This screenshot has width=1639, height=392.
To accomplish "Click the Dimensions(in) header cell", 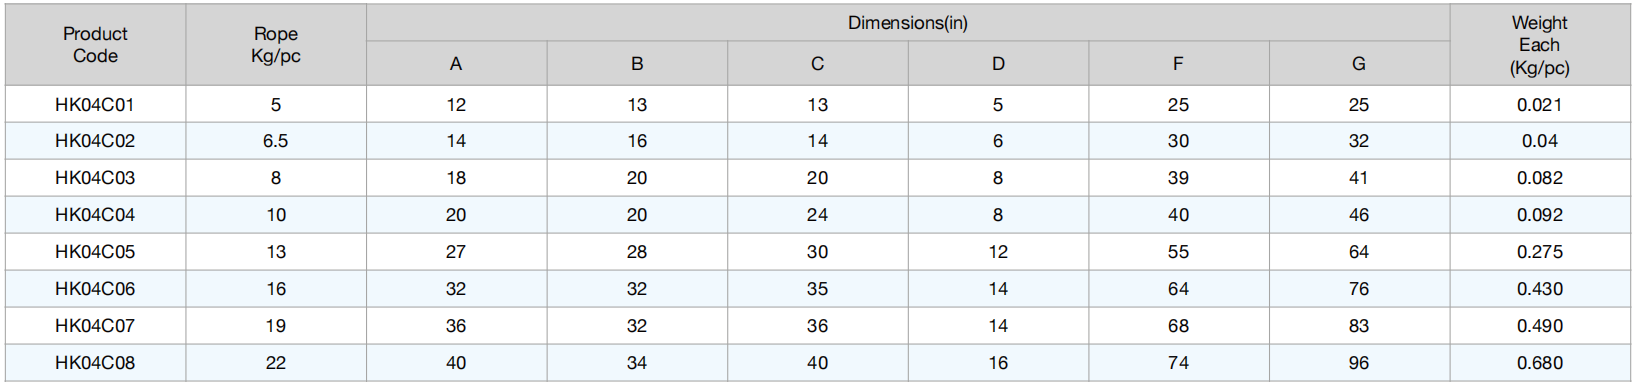I will pyautogui.click(x=908, y=23).
